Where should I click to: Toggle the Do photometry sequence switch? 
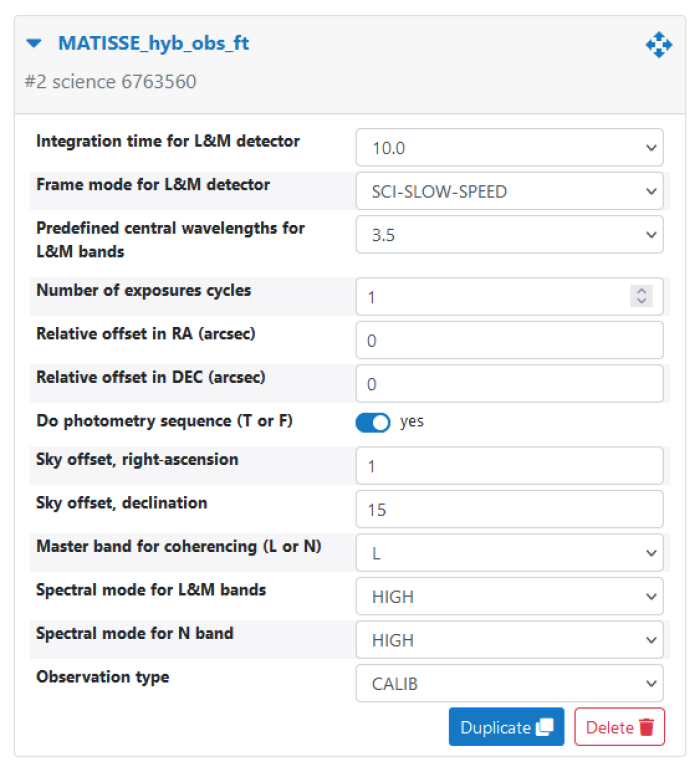click(373, 422)
